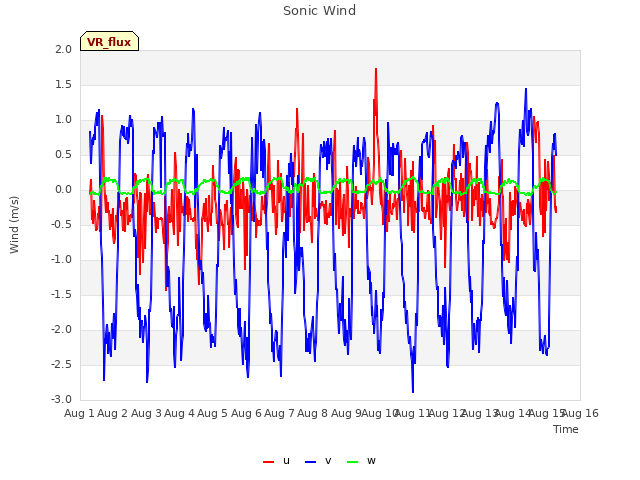Click the 1.0 y-axis tick label
This screenshot has width=640, height=480.
(x=63, y=120)
